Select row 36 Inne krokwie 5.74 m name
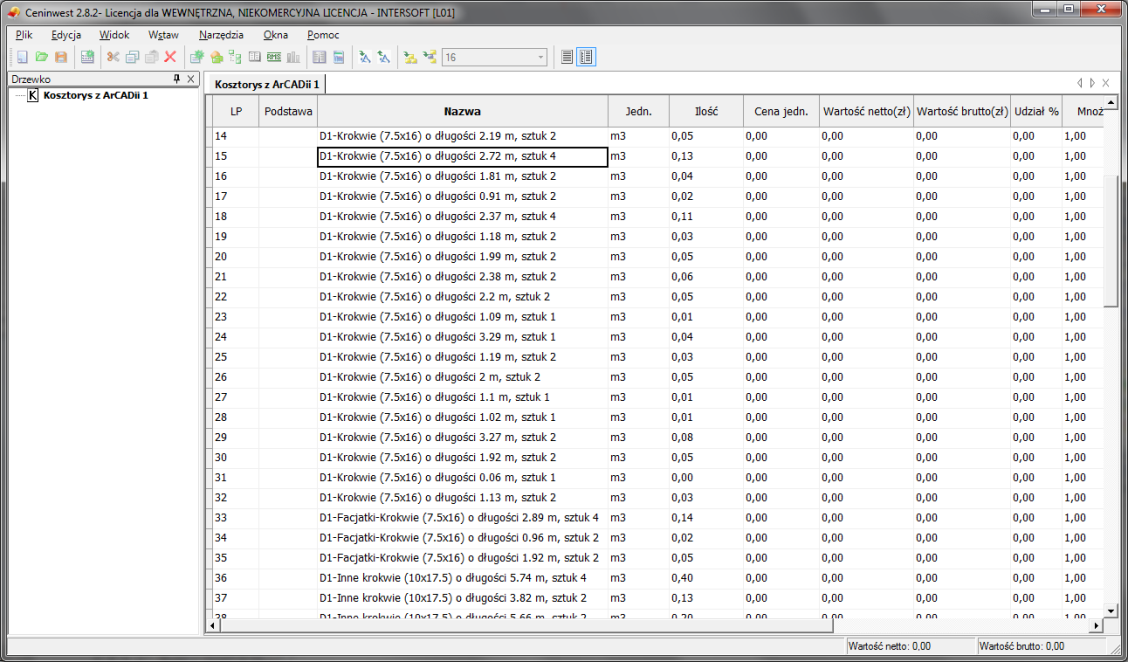Image resolution: width=1128 pixels, height=662 pixels. (463, 578)
